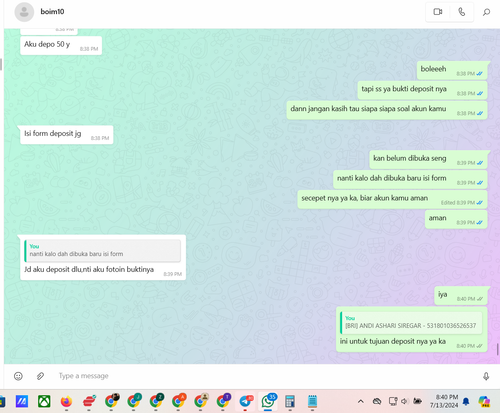Open the red ExpressVPN taskbar icon
The image size is (500, 413).
(89, 401)
